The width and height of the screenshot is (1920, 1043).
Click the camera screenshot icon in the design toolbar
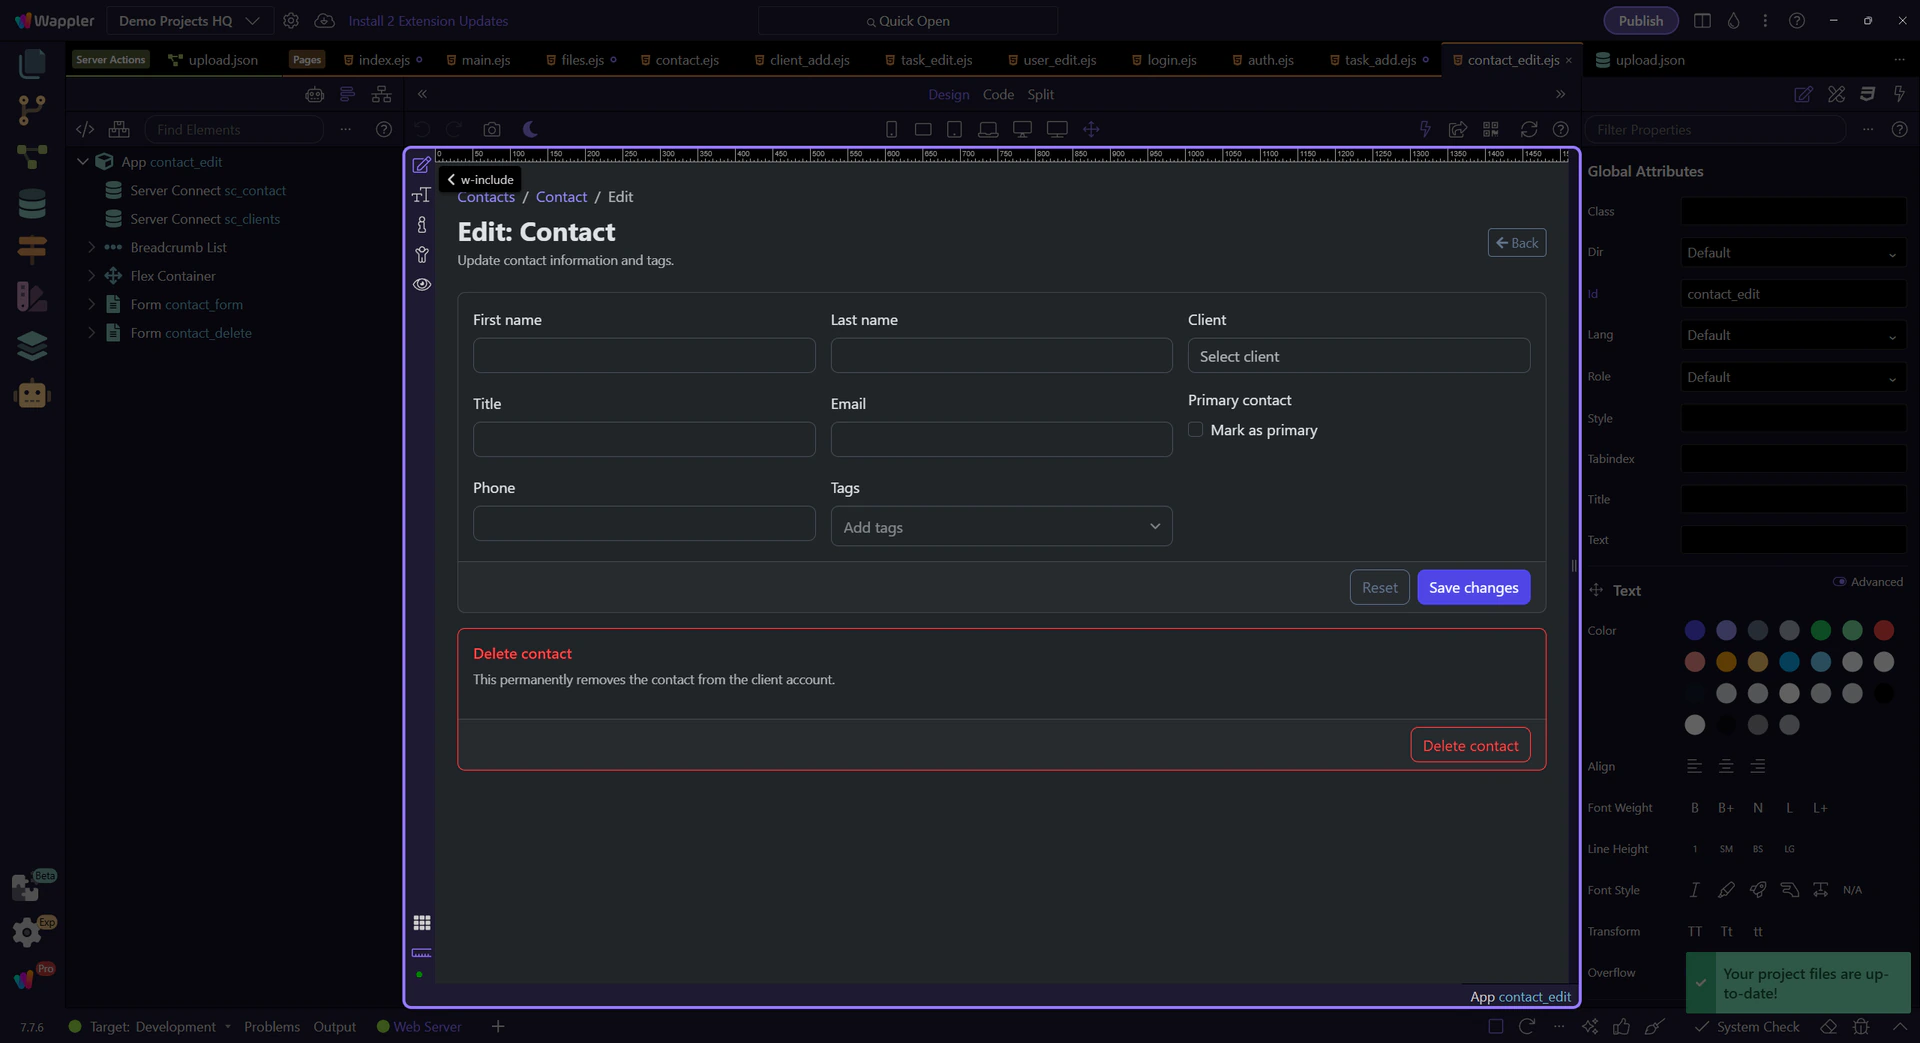coord(491,129)
